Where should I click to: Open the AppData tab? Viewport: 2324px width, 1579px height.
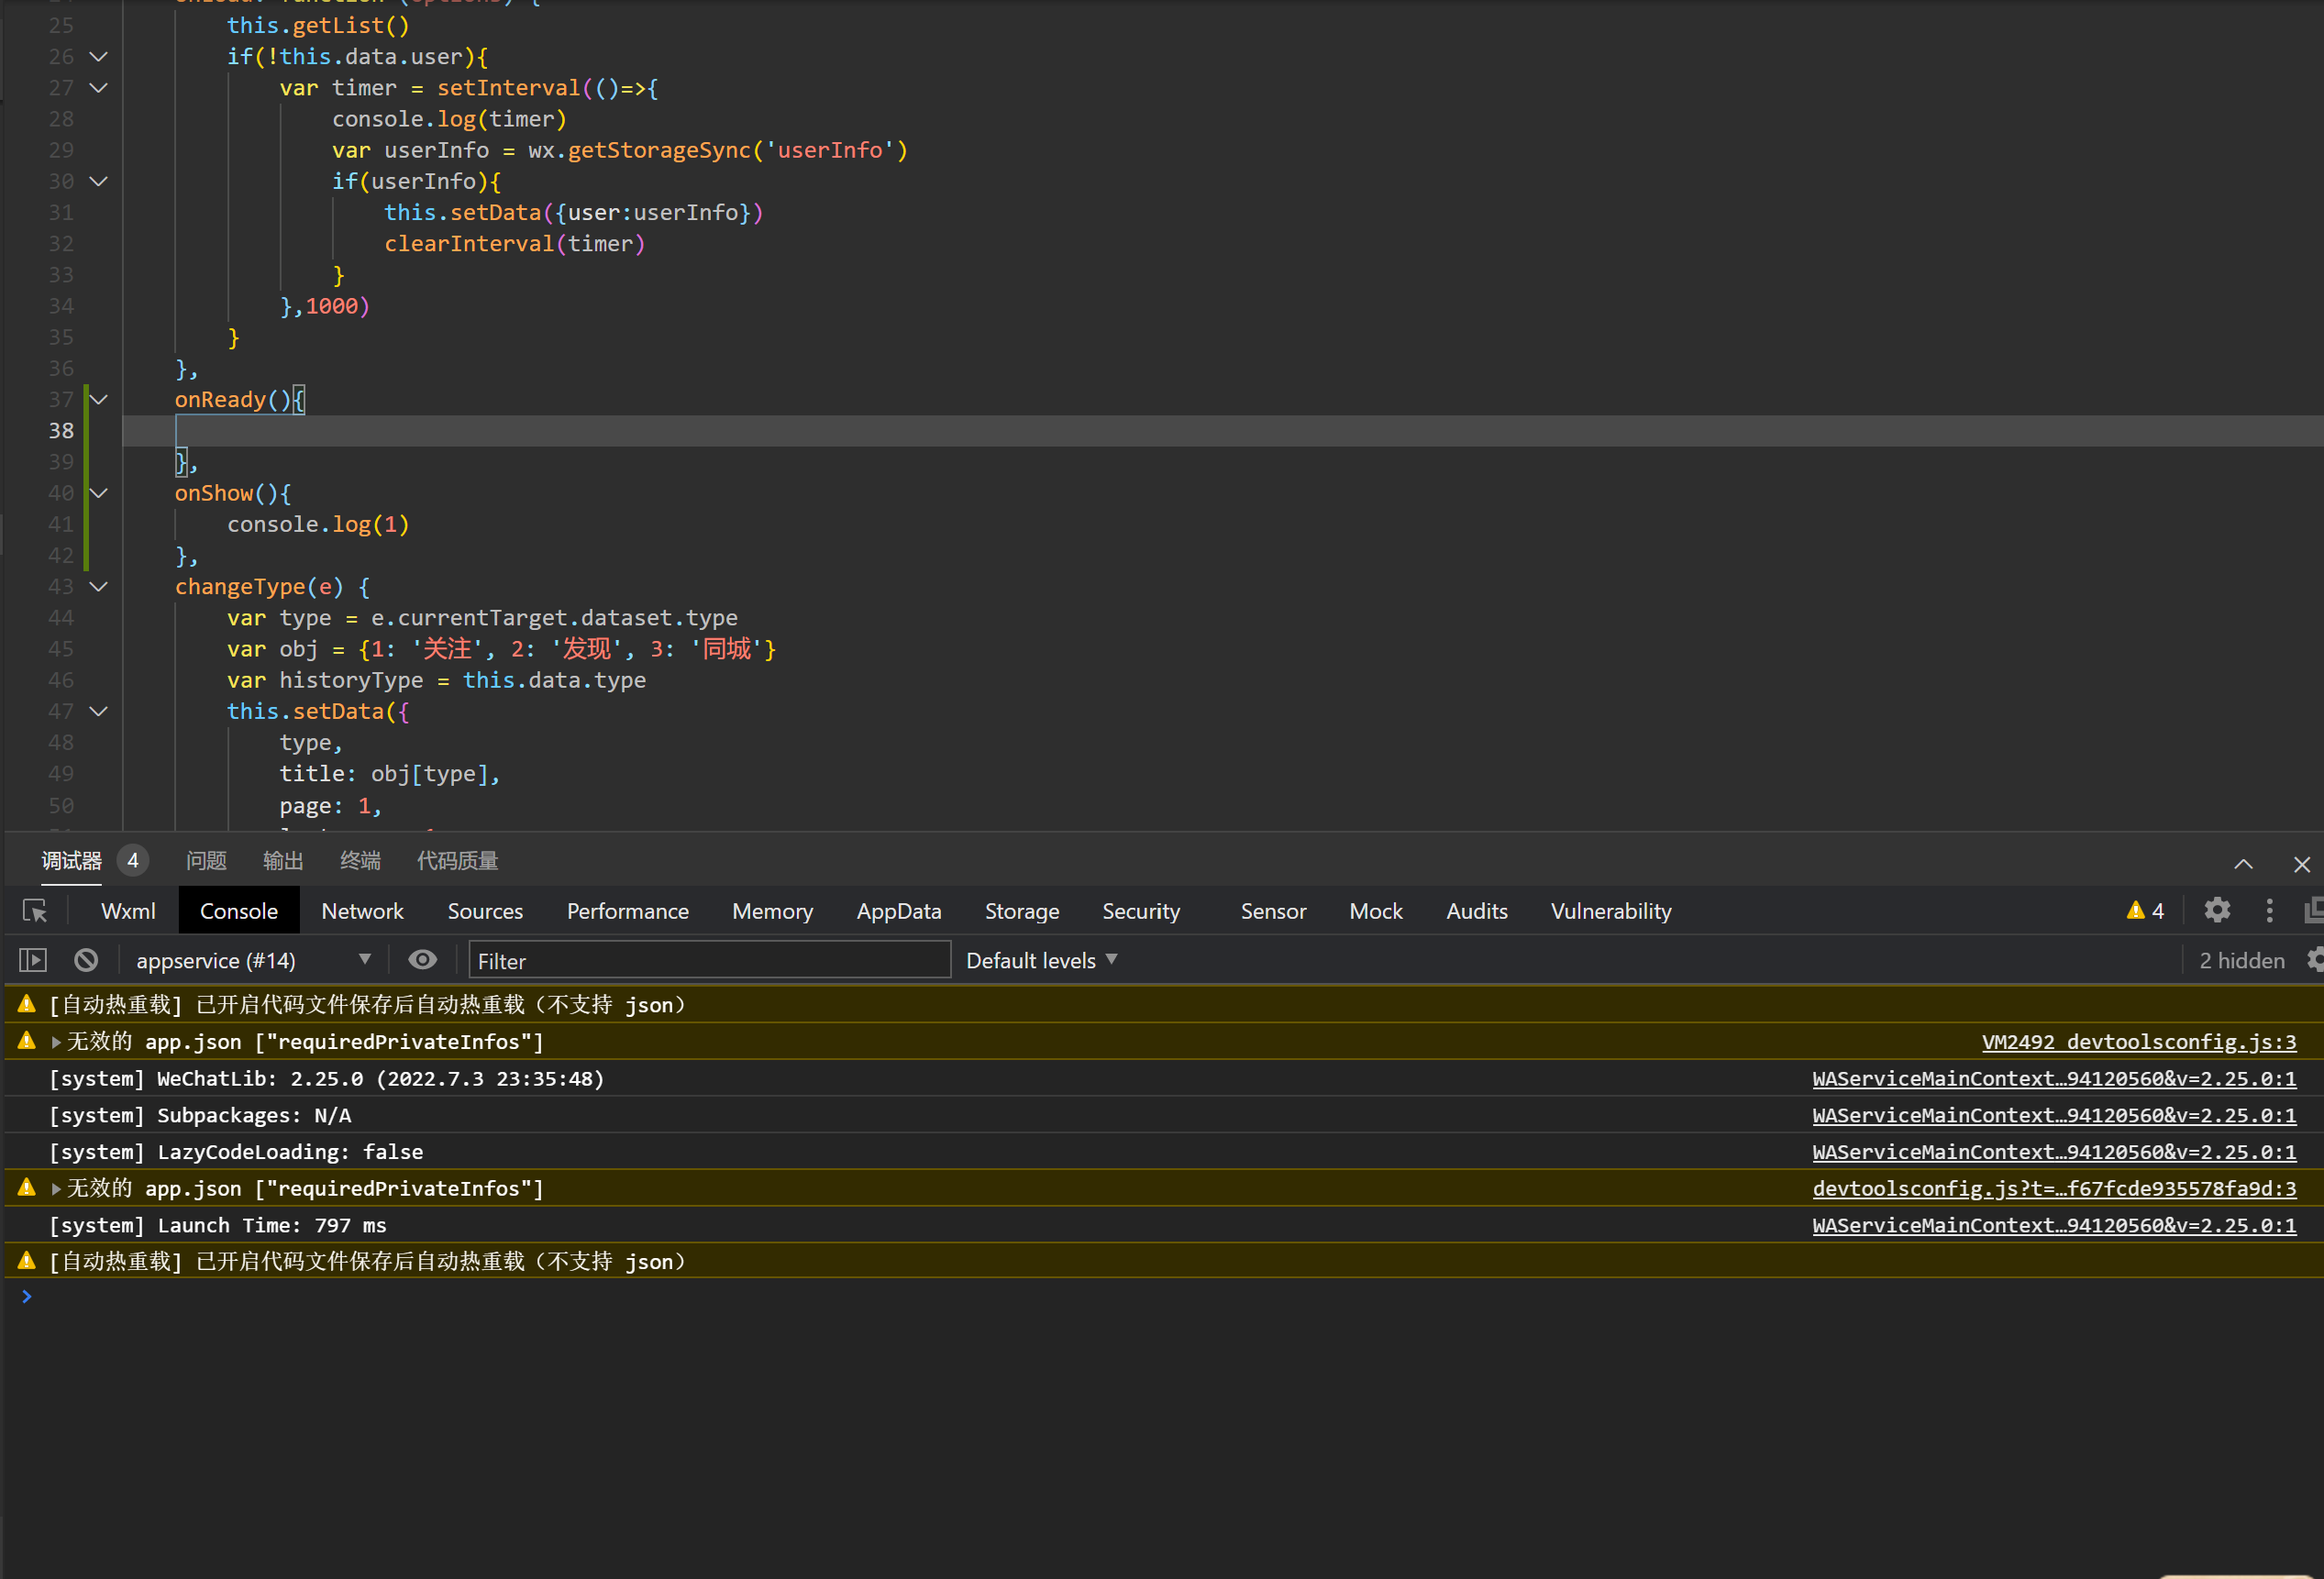pos(898,911)
